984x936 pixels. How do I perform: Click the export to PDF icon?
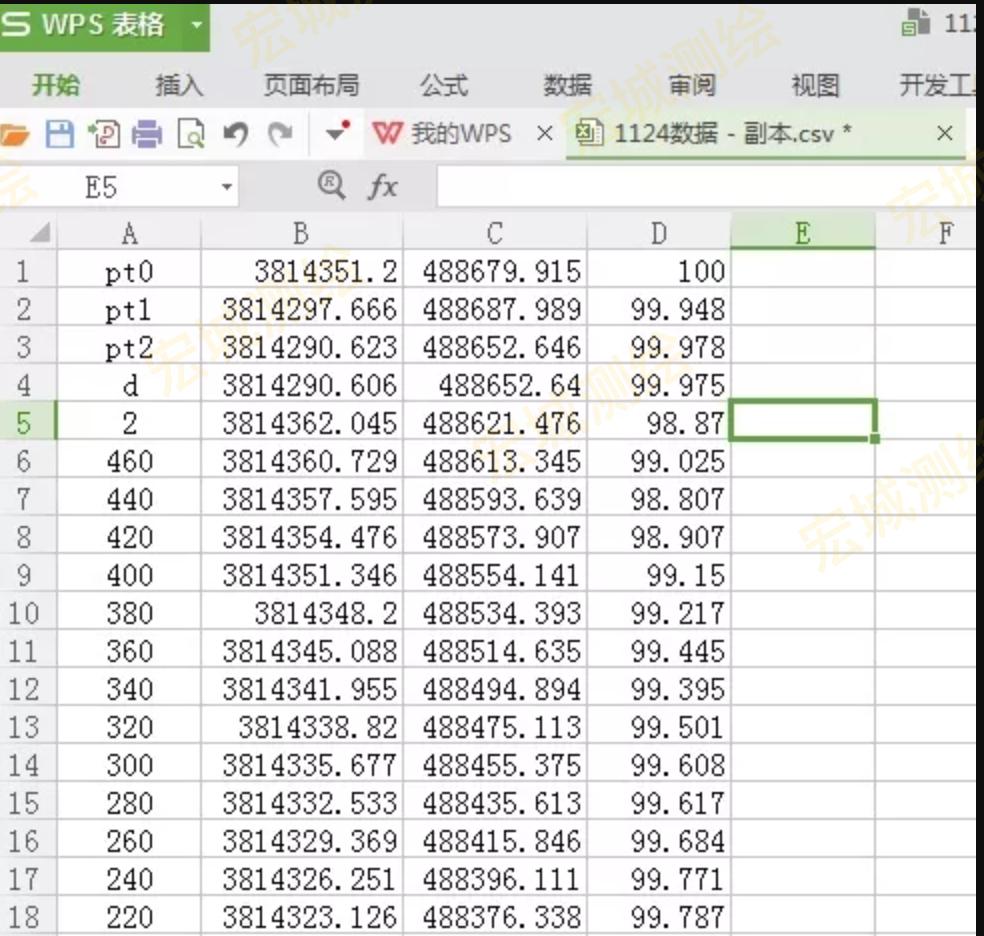click(103, 134)
